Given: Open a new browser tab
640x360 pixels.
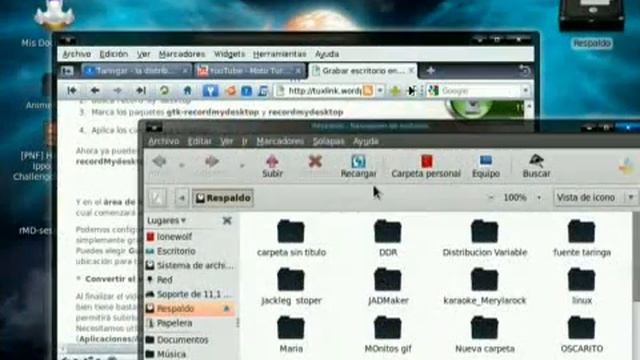Looking at the screenshot, I should point(430,71).
